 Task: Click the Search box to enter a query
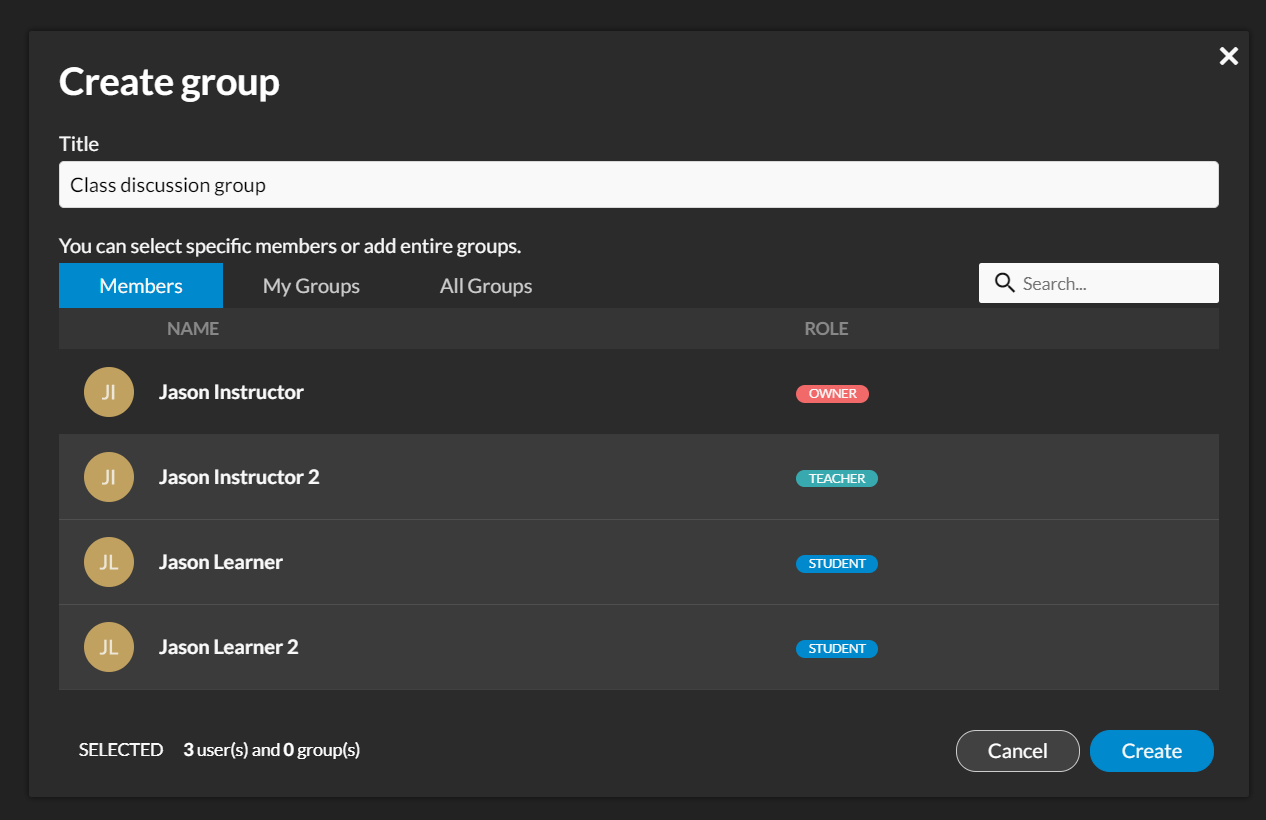tap(1100, 283)
